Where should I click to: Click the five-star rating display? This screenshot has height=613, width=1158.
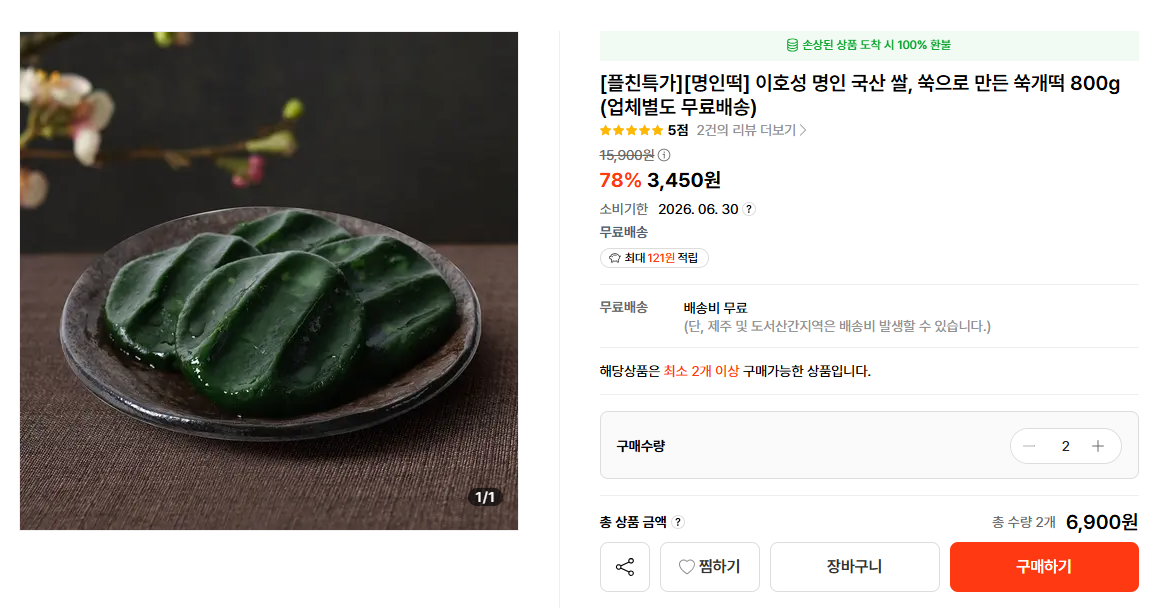(631, 130)
